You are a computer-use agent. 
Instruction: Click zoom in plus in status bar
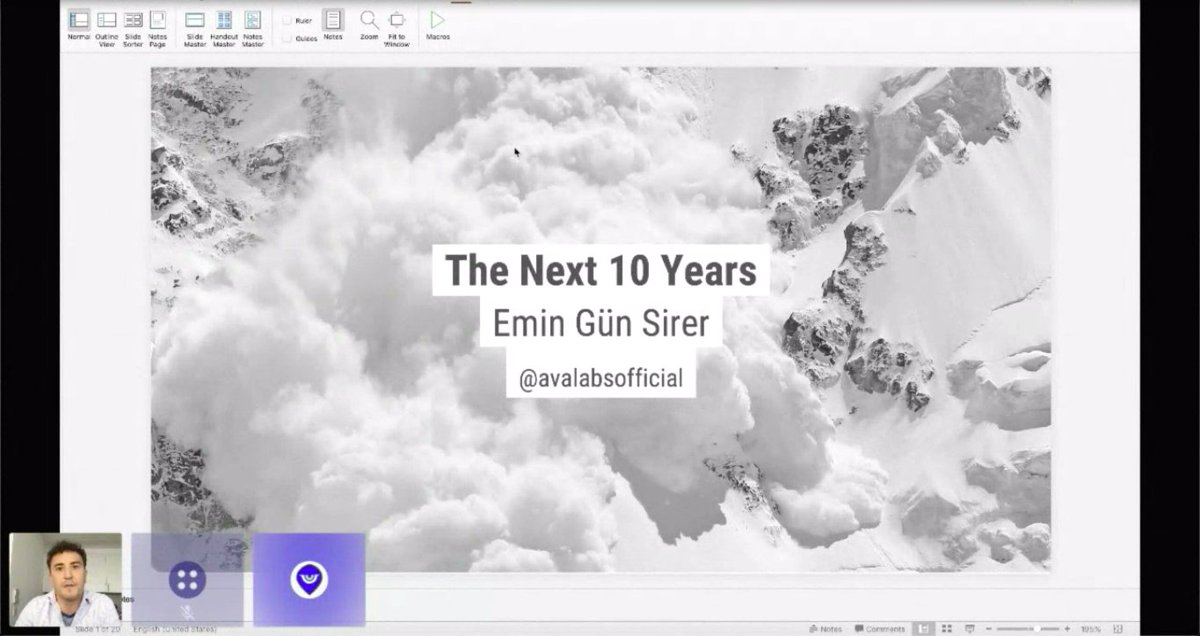click(x=1068, y=629)
